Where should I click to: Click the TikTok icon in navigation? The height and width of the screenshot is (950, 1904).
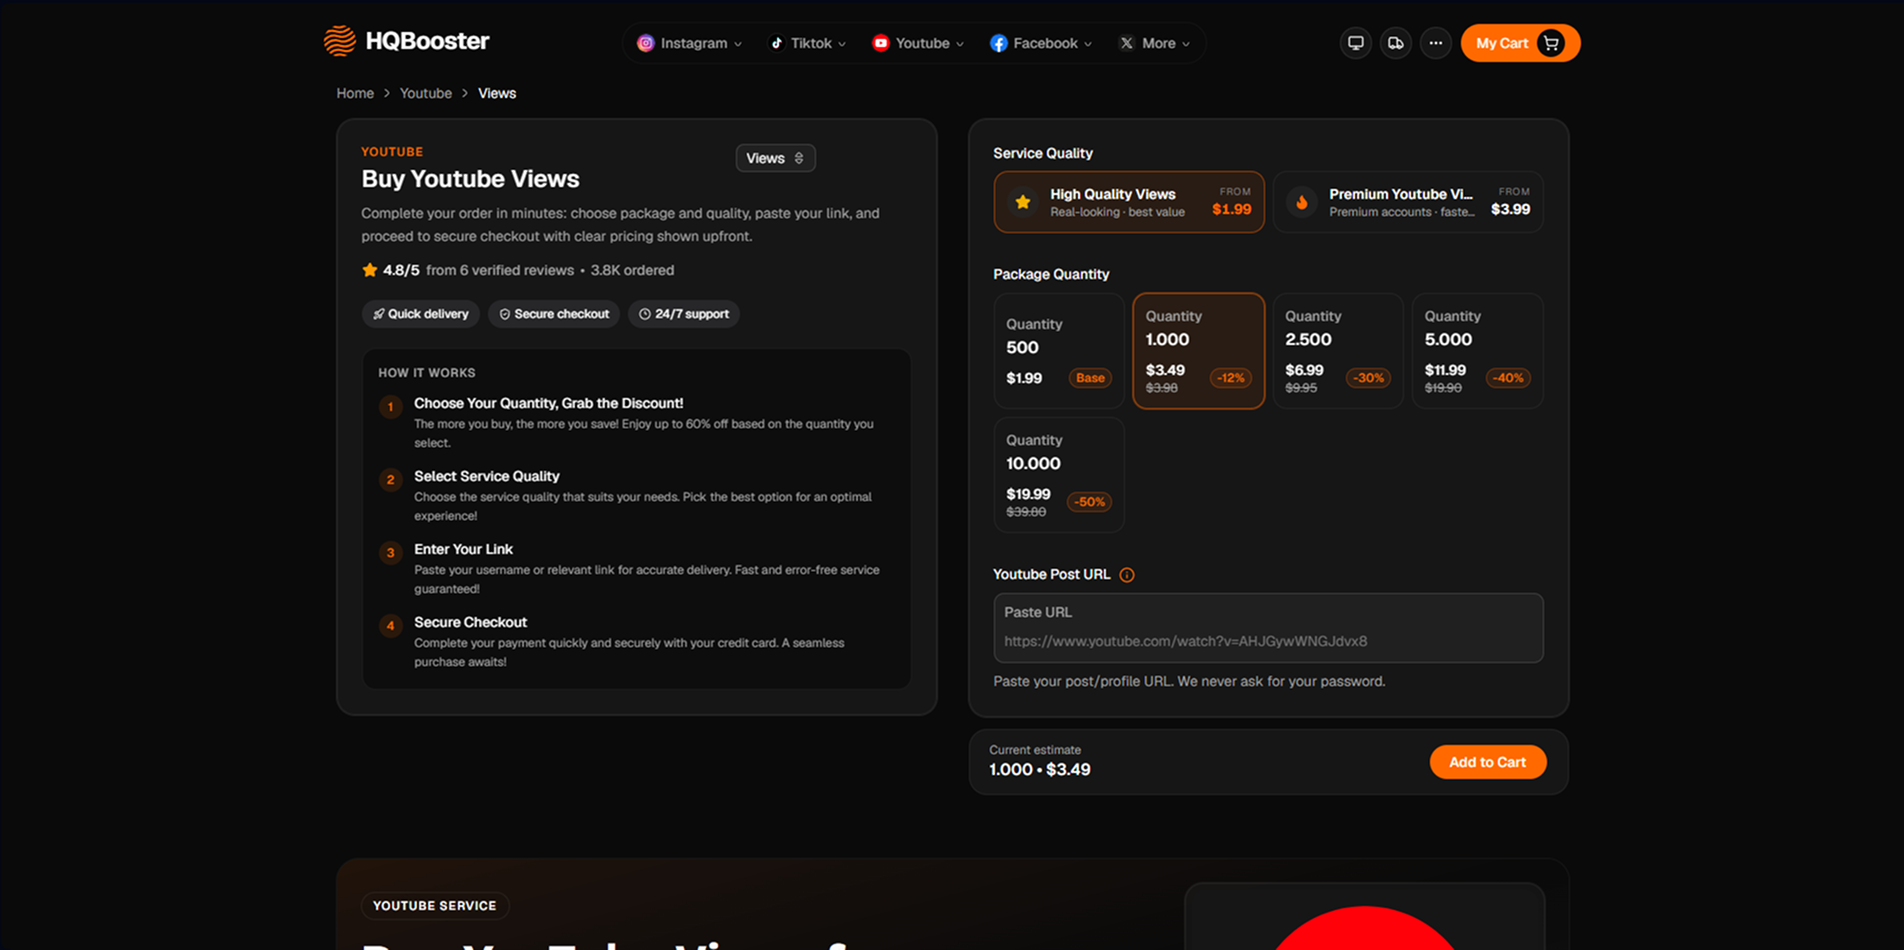[x=776, y=43]
